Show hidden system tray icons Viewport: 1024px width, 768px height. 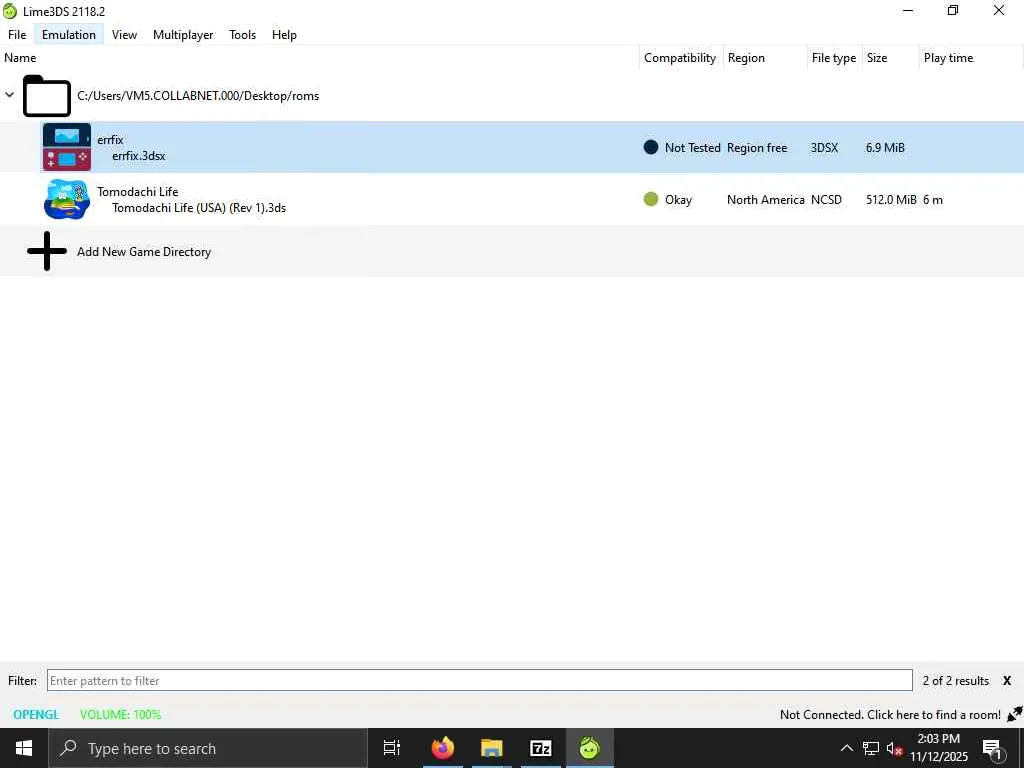coord(846,748)
